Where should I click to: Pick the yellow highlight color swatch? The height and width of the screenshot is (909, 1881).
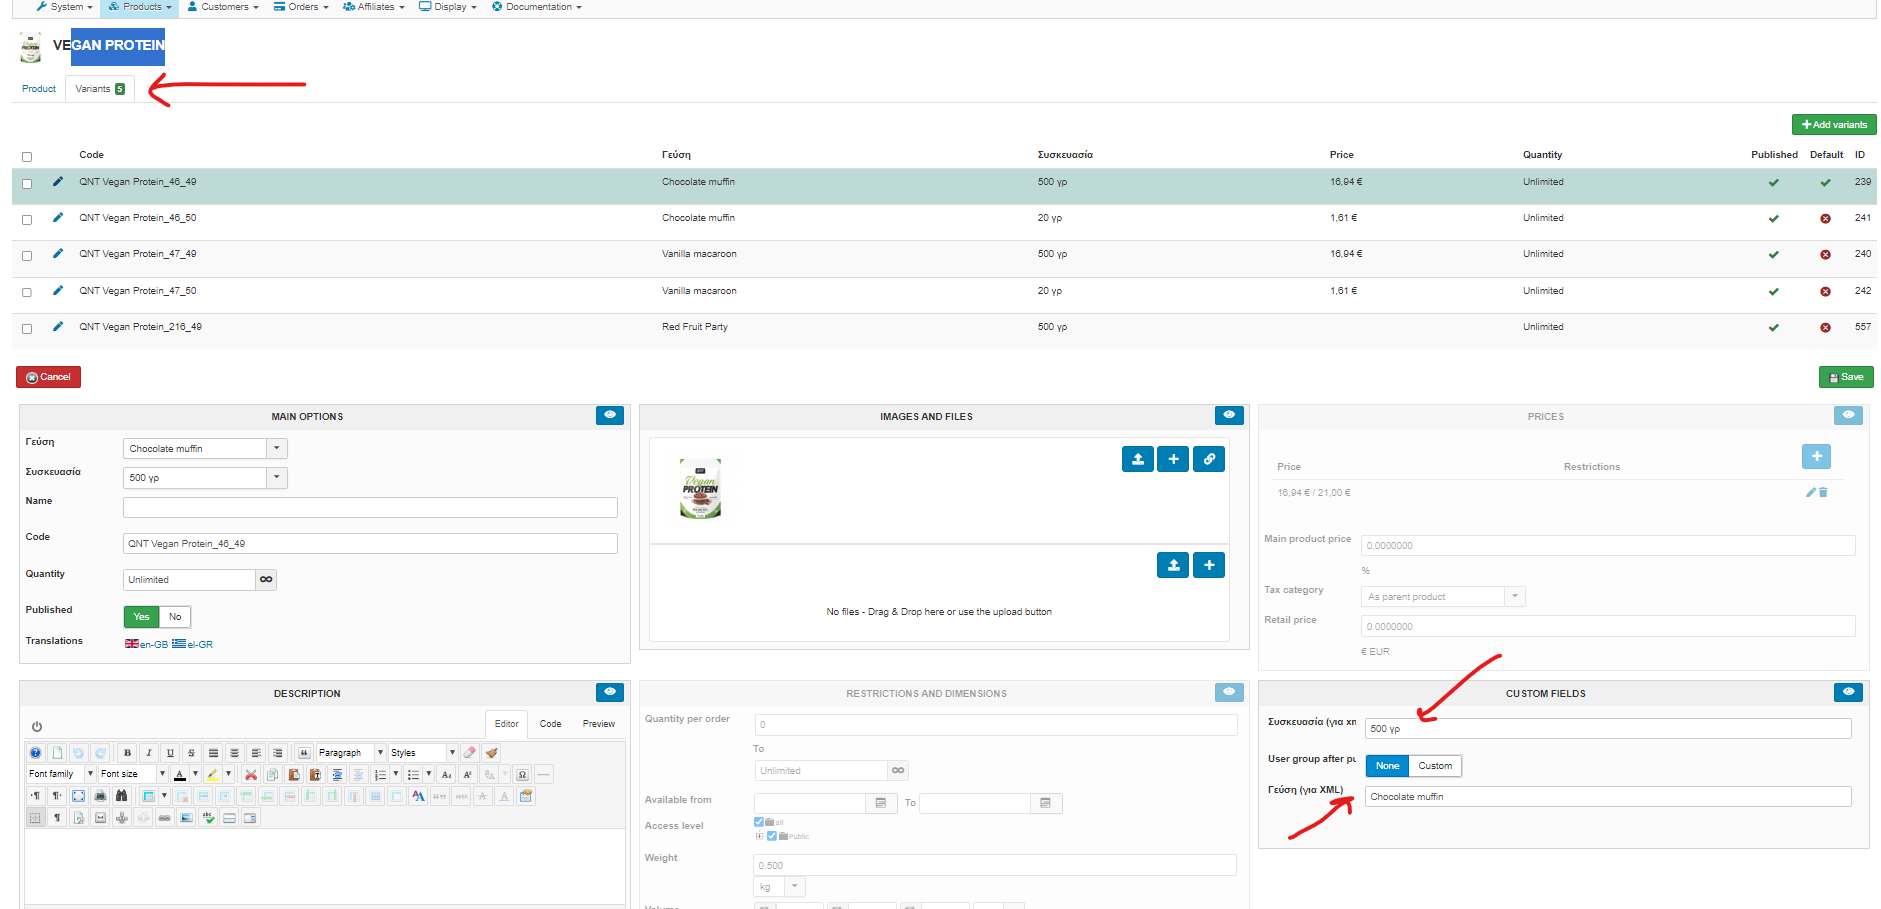(213, 774)
